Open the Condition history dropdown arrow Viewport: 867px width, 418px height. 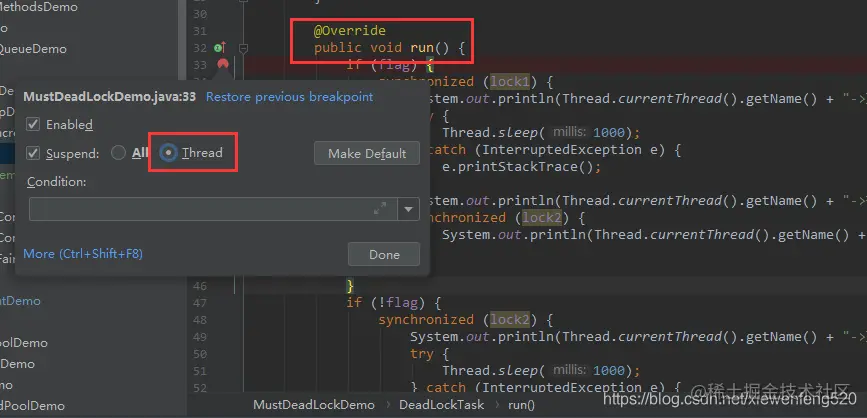tap(409, 209)
